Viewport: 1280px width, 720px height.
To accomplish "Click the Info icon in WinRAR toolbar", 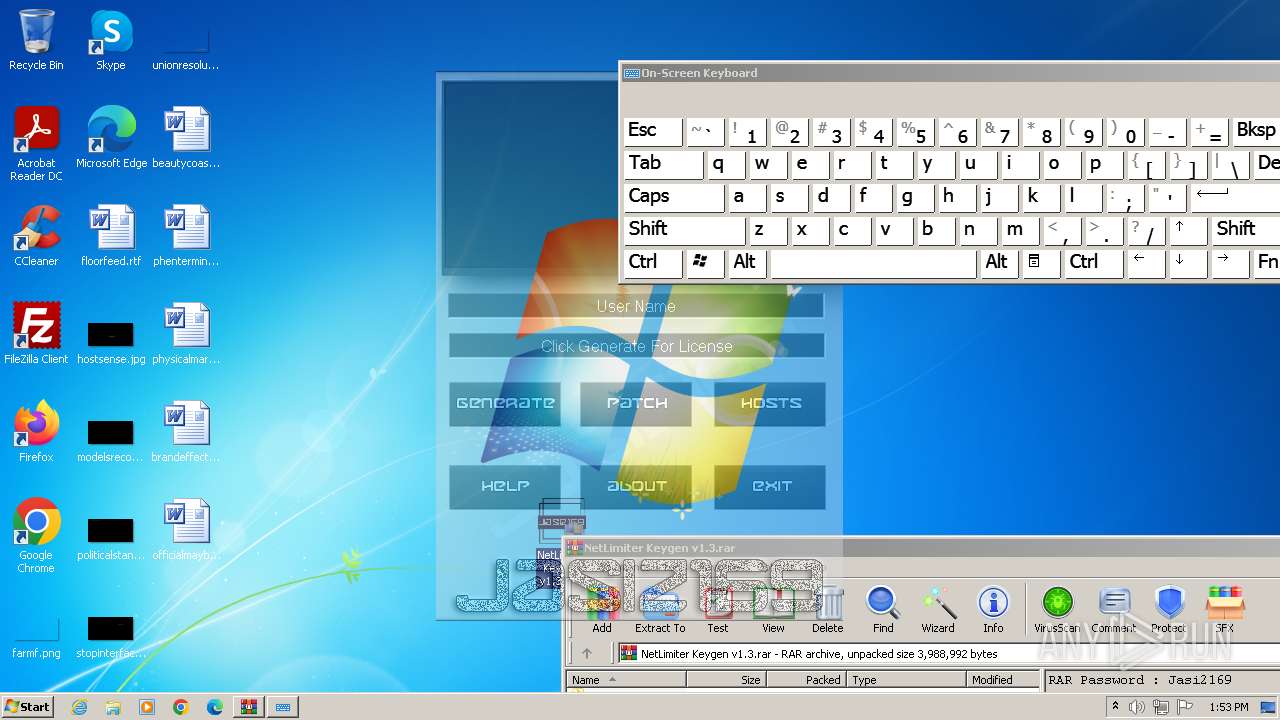I will 993,609.
